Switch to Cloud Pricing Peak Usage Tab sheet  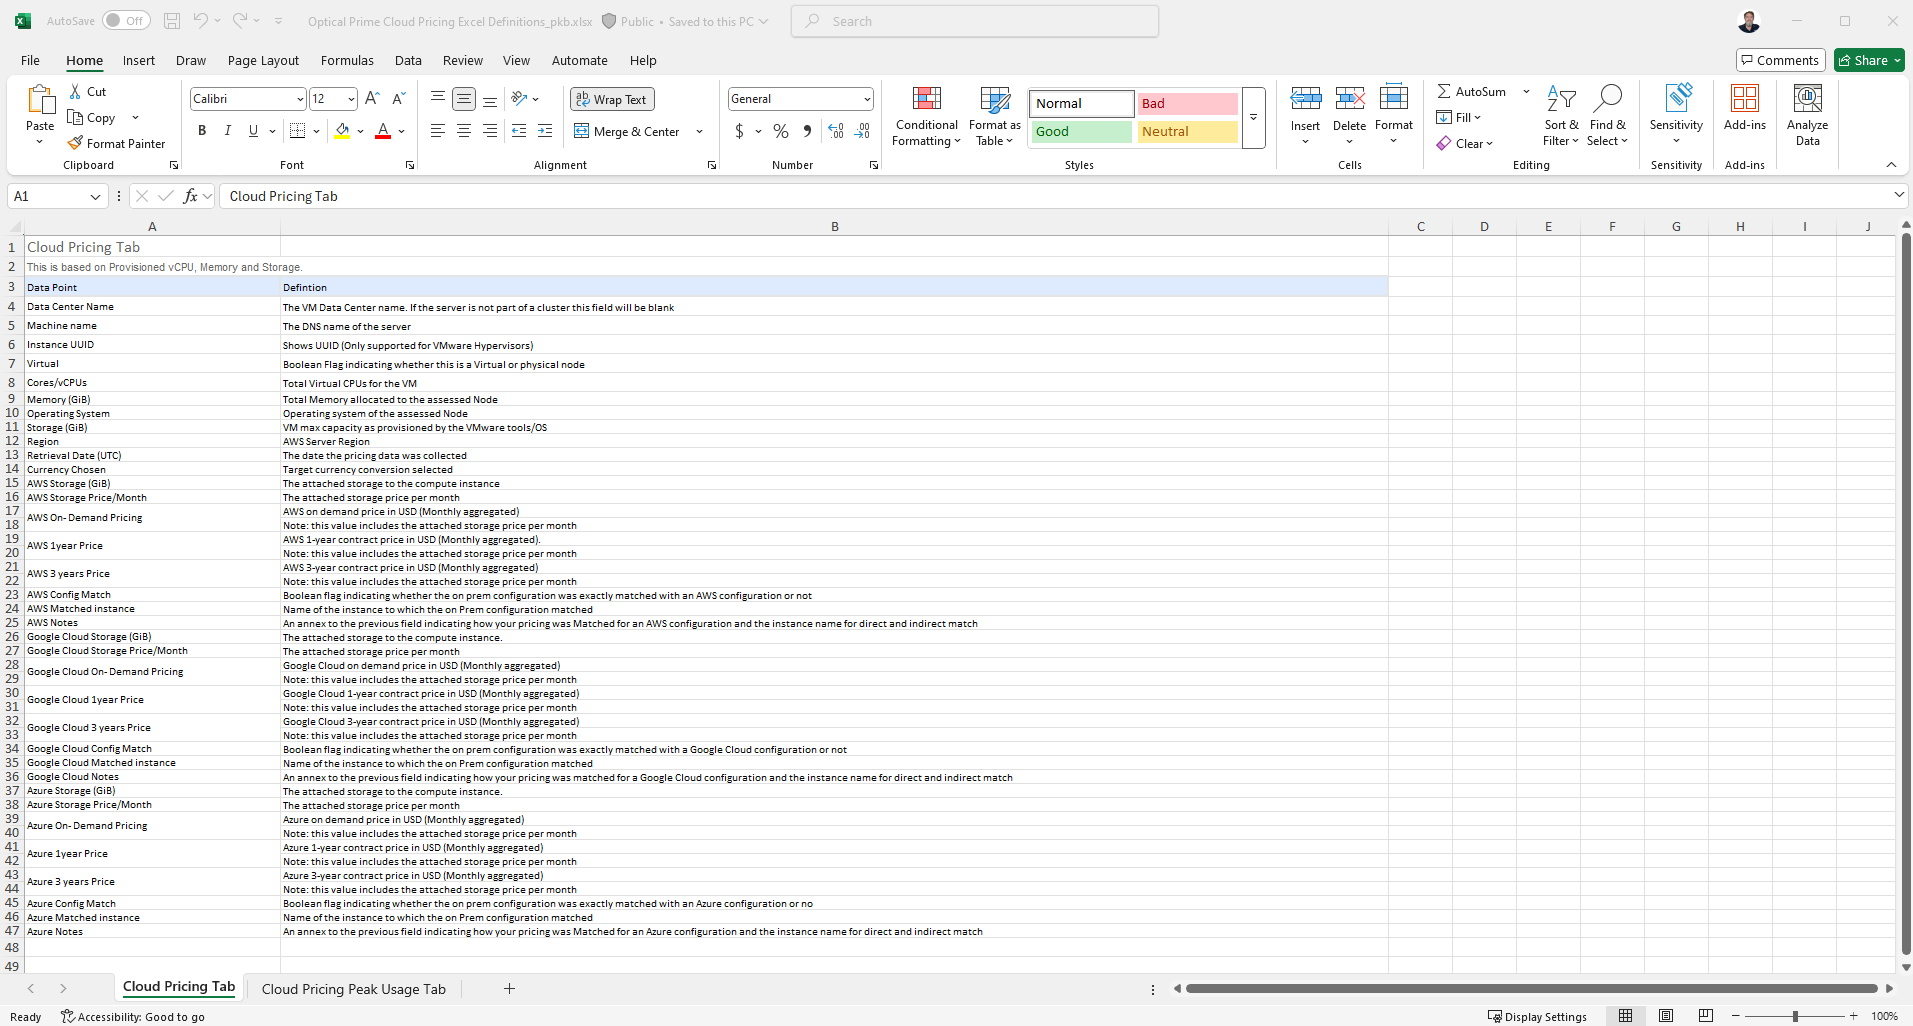tap(353, 989)
